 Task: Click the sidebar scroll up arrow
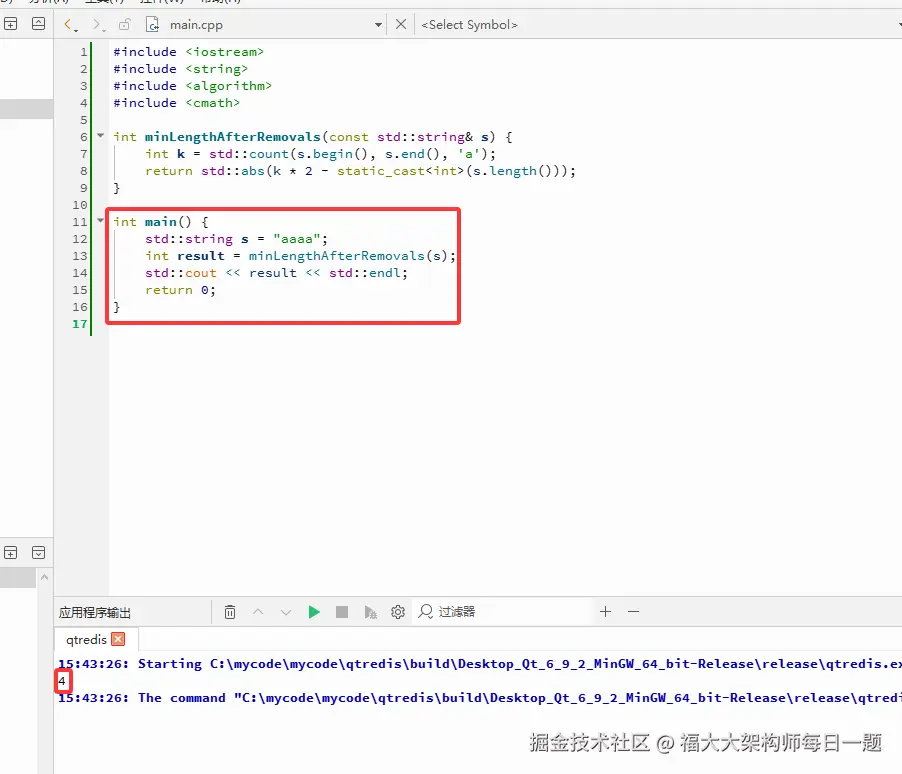44,577
